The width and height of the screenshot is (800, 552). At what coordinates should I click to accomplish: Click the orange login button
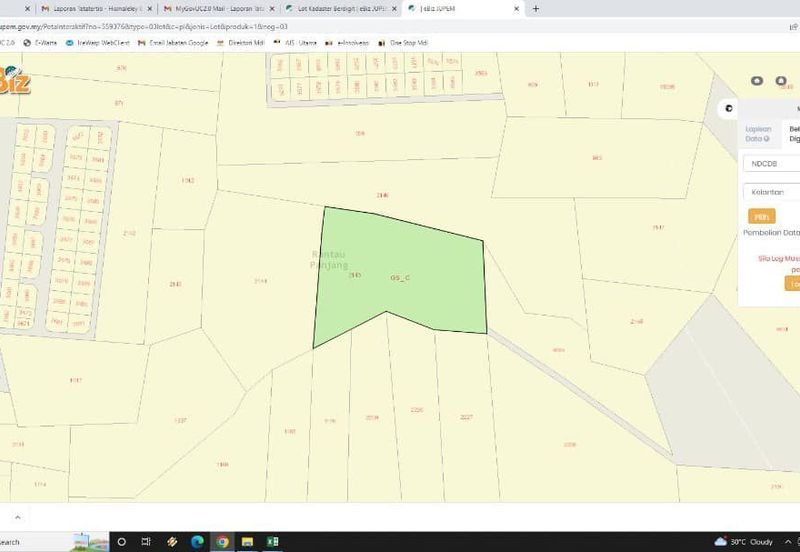click(x=793, y=283)
